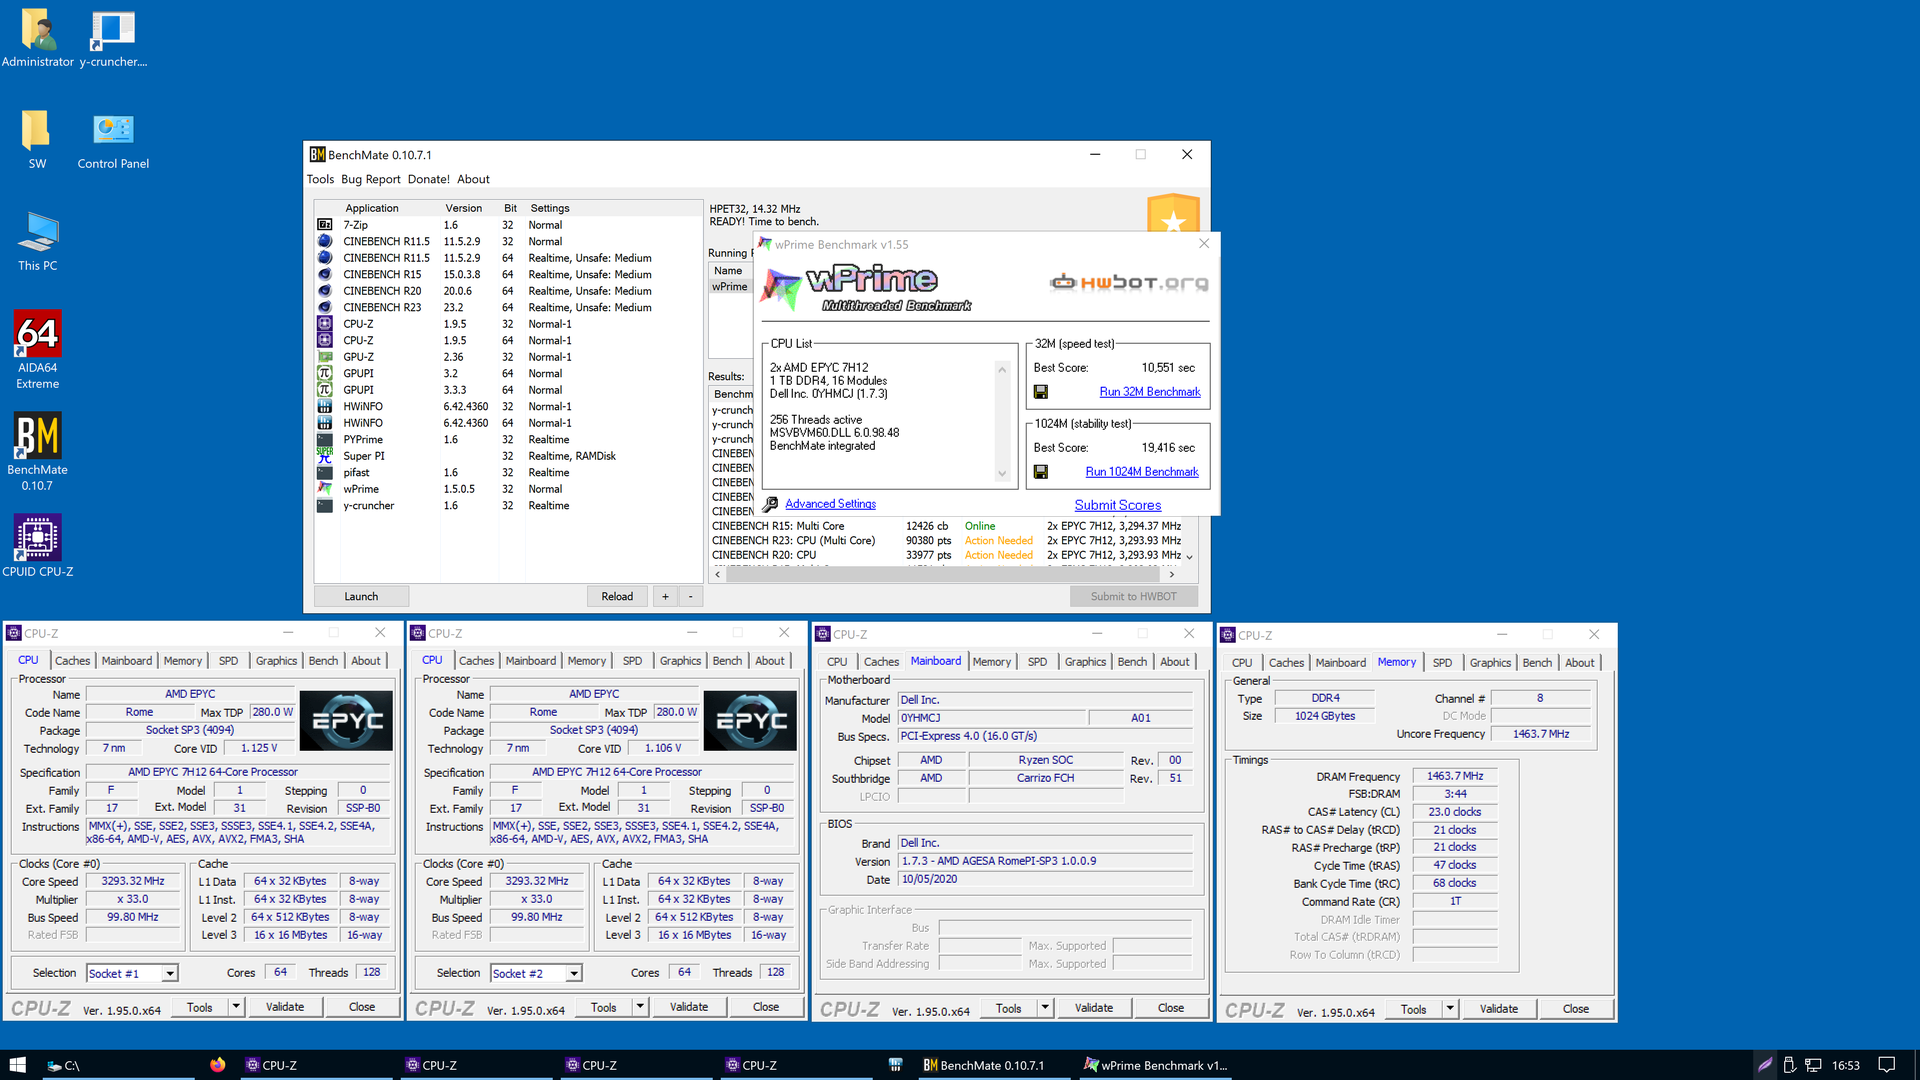Image resolution: width=1920 pixels, height=1080 pixels.
Task: Select CINEBENCH R15 icon in application list
Action: (325, 274)
